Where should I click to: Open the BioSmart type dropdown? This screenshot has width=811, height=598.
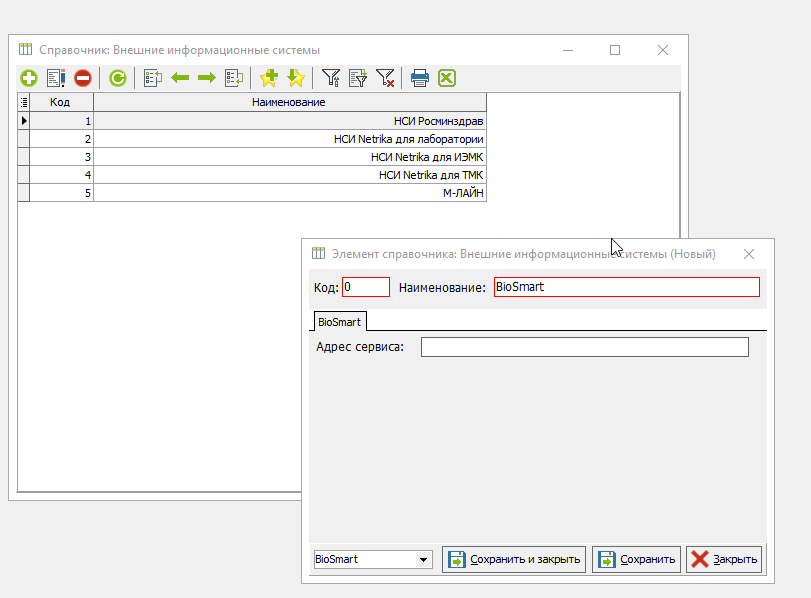click(424, 560)
